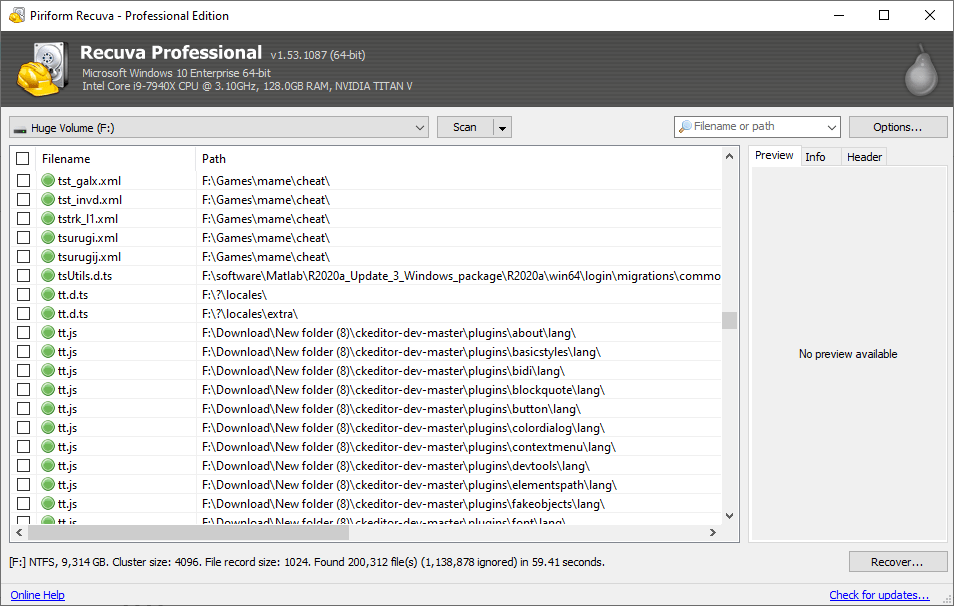Click the horizontal scrollbar left arrow
Viewport: 954px width, 606px height.
tap(19, 532)
